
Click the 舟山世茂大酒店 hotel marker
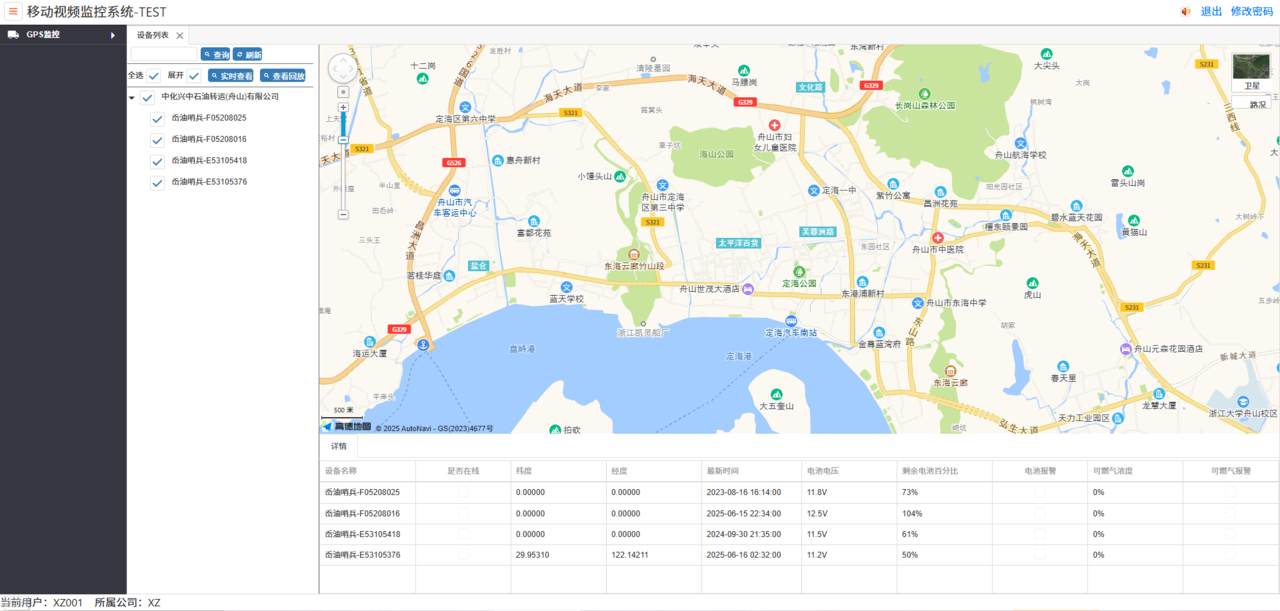(x=747, y=288)
